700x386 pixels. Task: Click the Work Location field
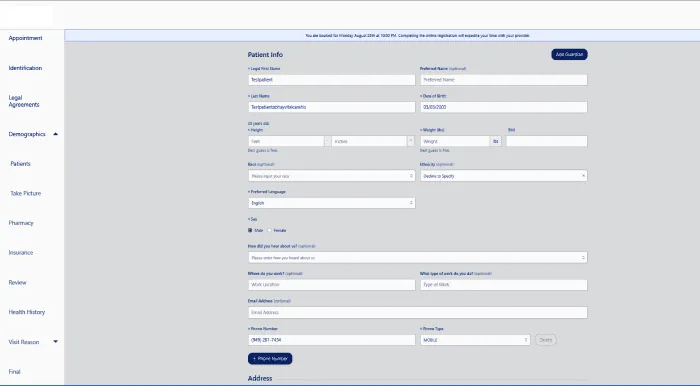pos(331,285)
